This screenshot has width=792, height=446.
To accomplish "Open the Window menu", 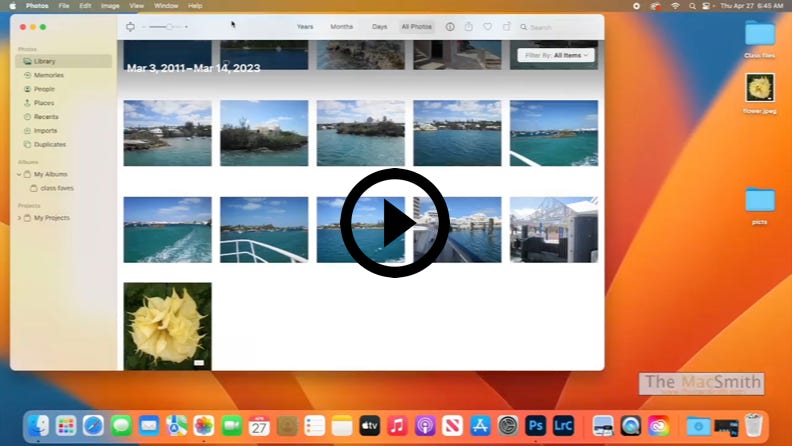I will click(x=166, y=6).
